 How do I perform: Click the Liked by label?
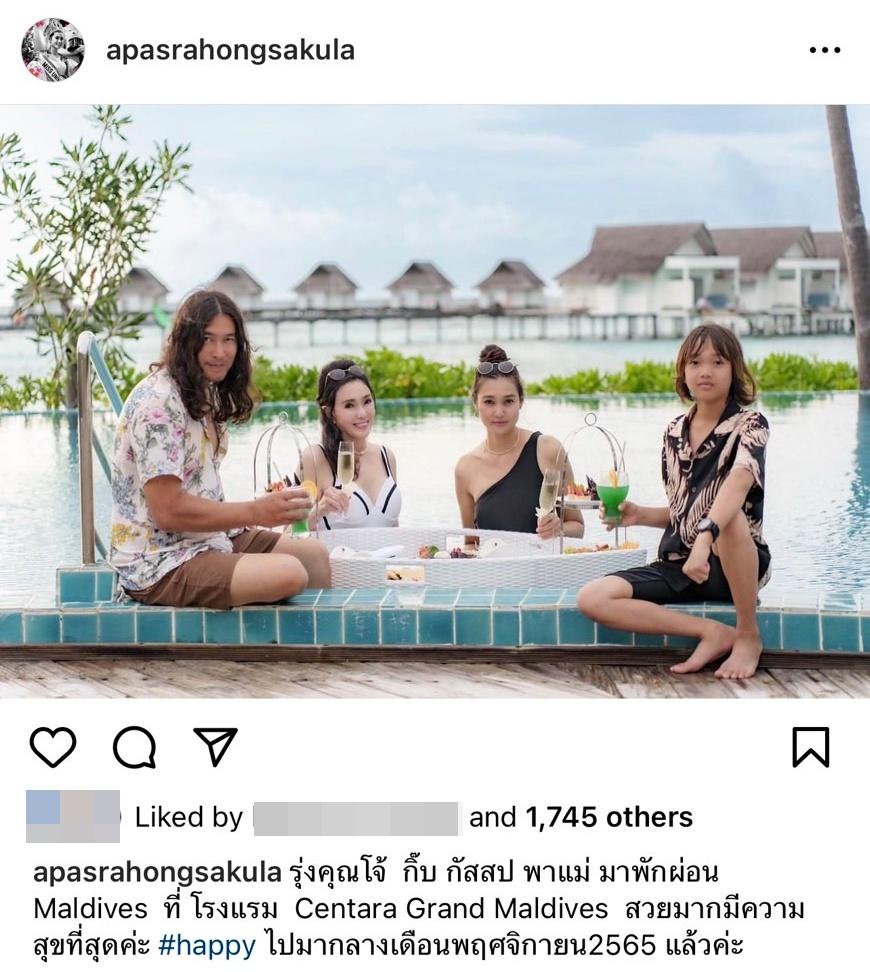189,818
